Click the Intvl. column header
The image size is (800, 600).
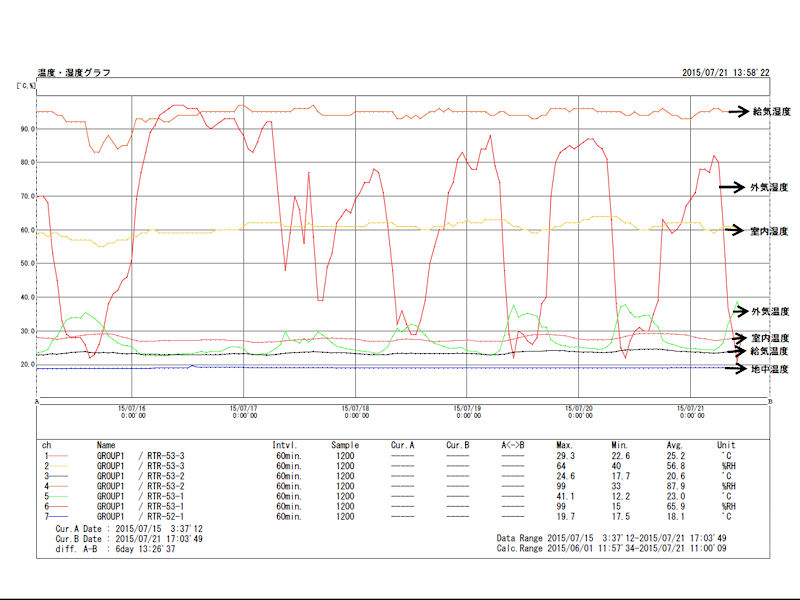(286, 443)
